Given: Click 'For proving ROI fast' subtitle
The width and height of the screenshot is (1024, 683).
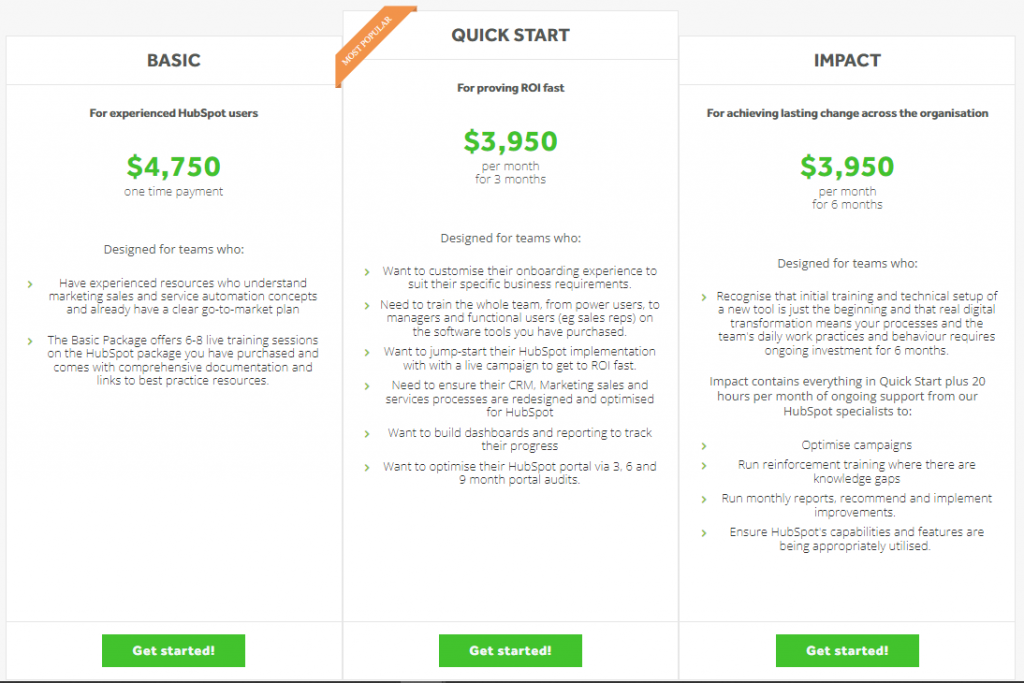Looking at the screenshot, I should [510, 88].
